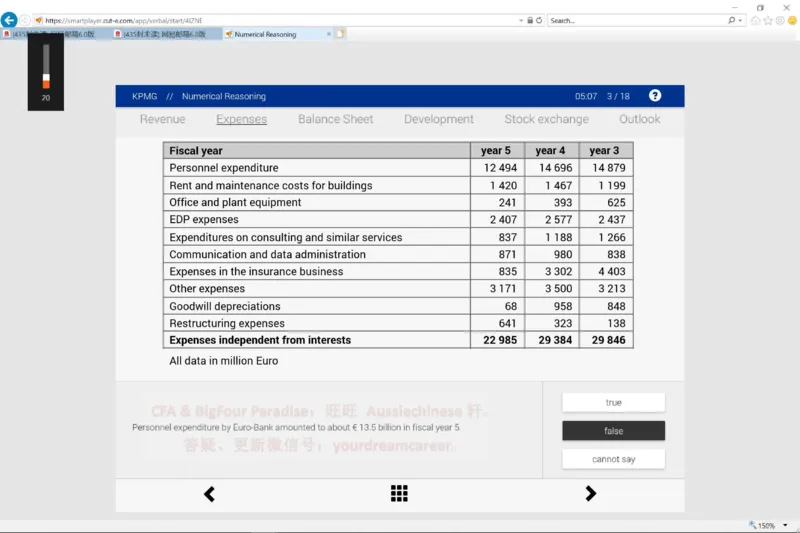Click 'Expenditures on consulting and similar services'
Screen dimensions: 800x533
pyautogui.click(x=286, y=237)
